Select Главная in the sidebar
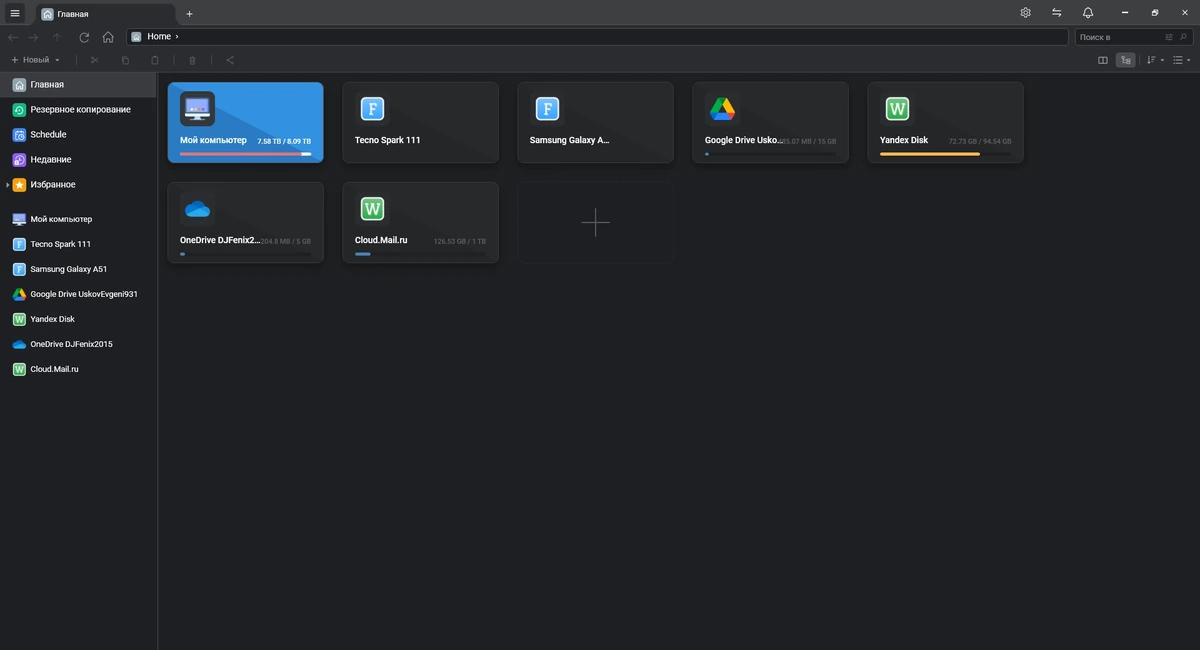The width and height of the screenshot is (1200, 650). coord(78,85)
